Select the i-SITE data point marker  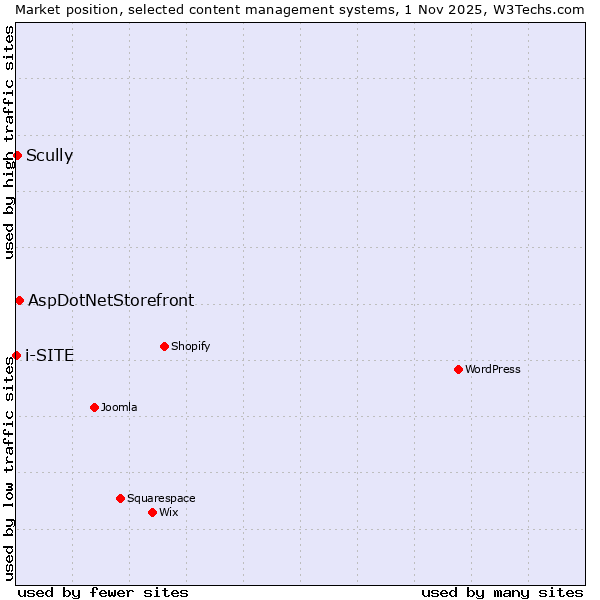click(x=16, y=355)
